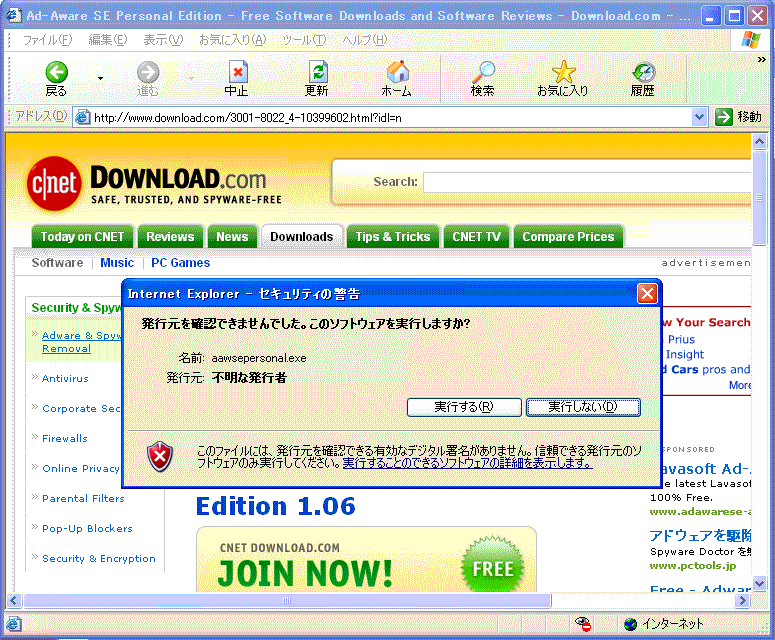Open the Insight ad link
Viewport: 775px width, 640px height.
tap(685, 354)
